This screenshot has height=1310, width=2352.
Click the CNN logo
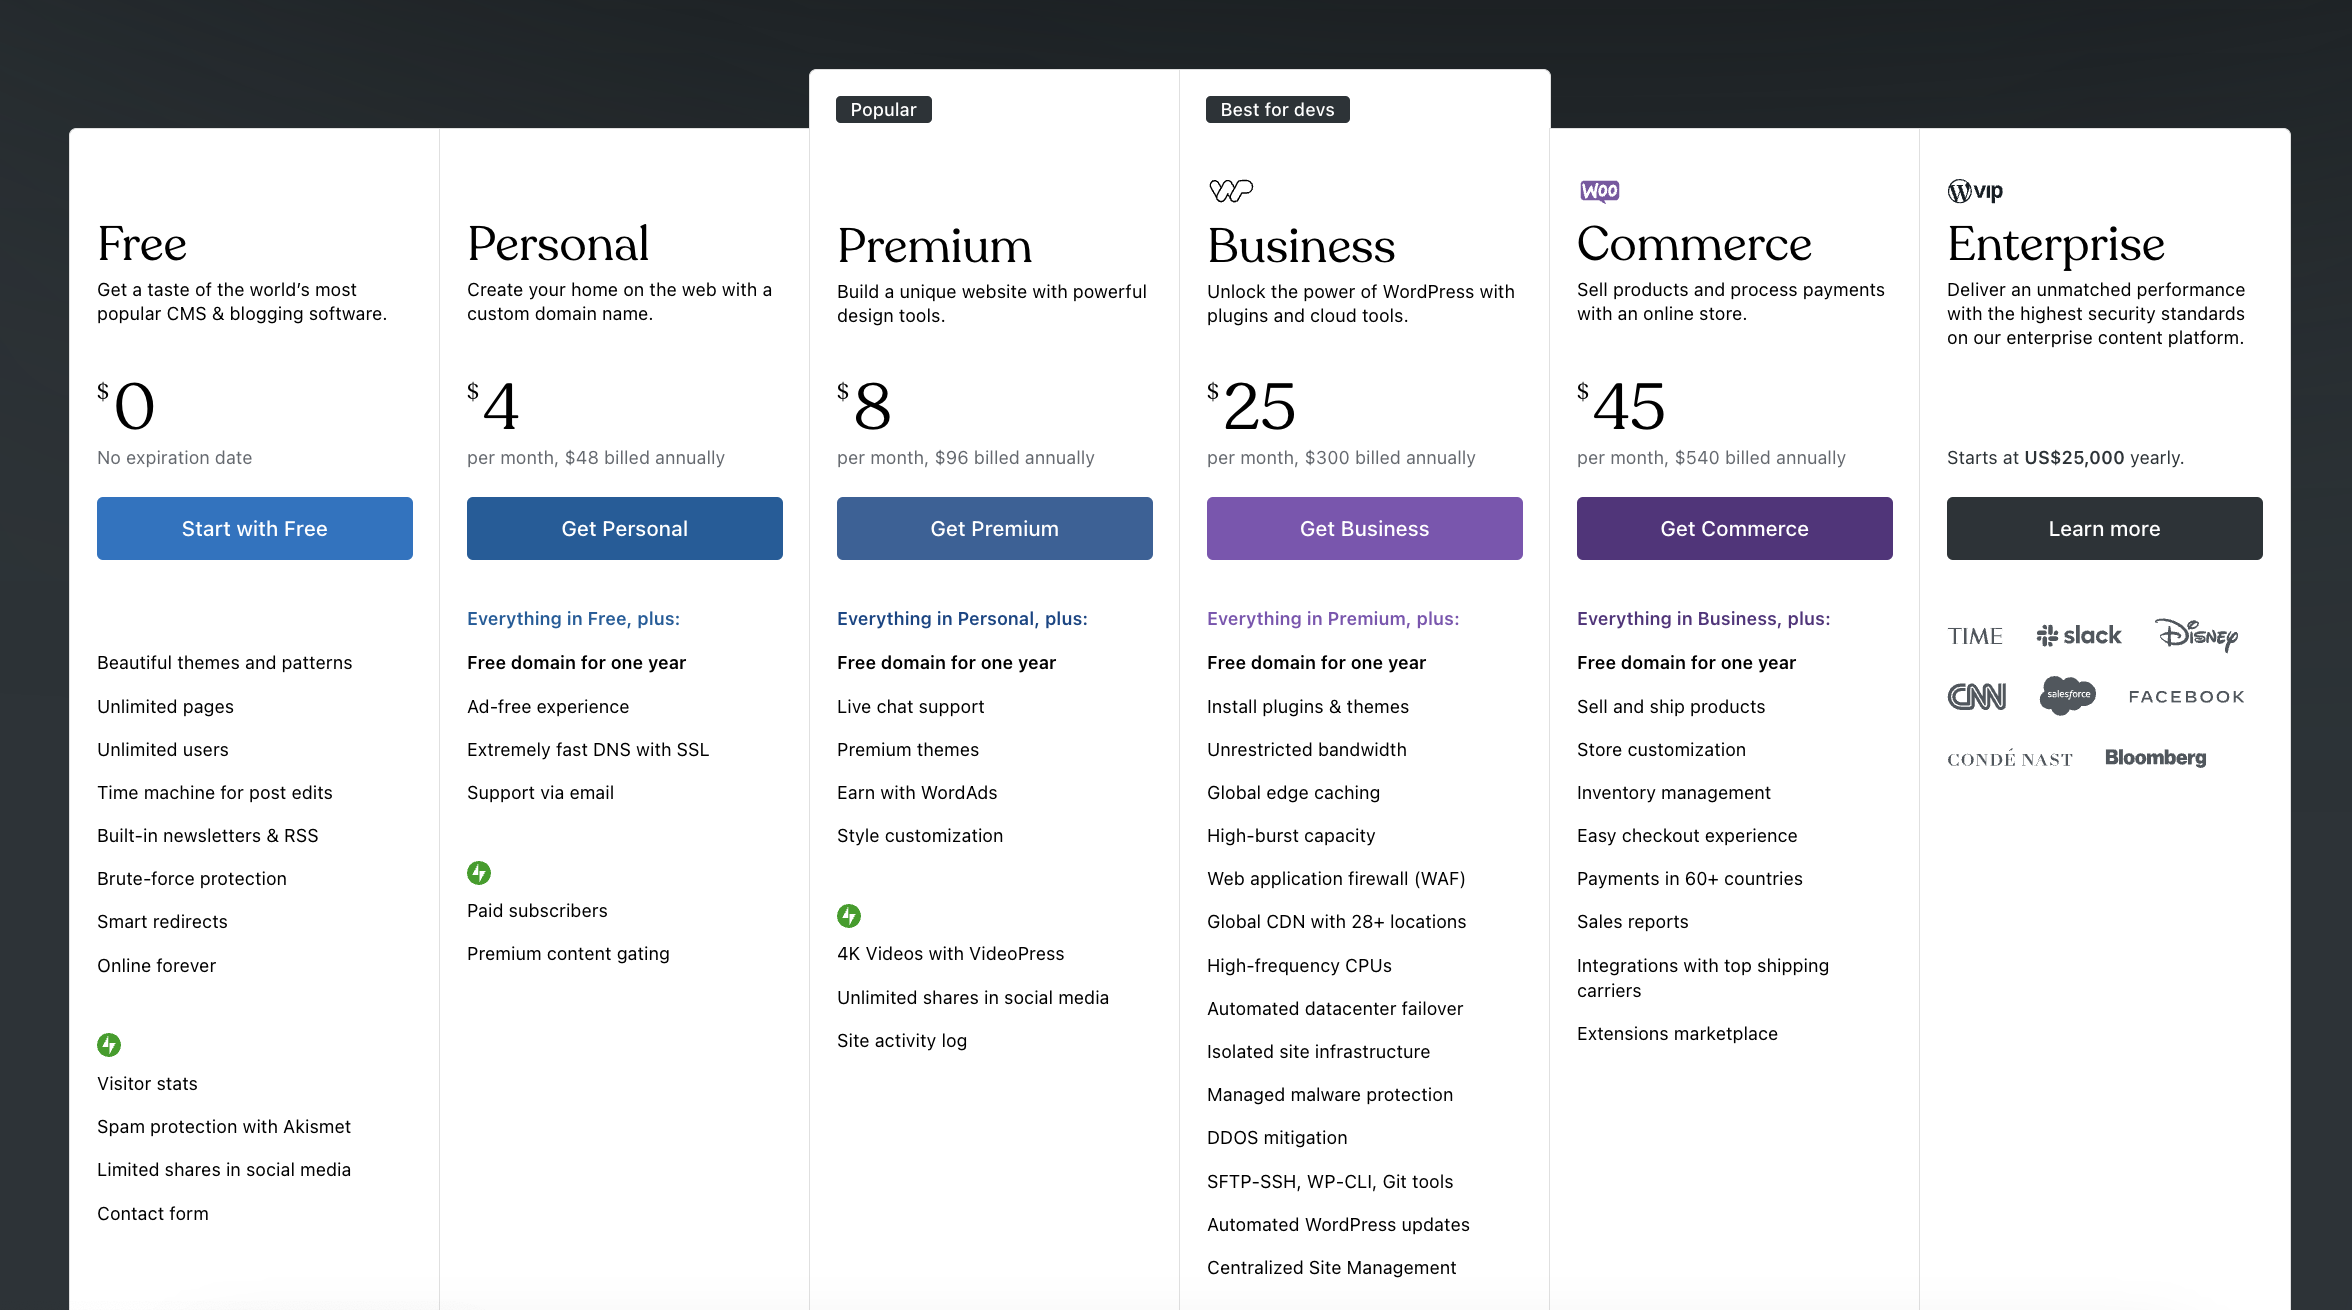pos(1977,696)
